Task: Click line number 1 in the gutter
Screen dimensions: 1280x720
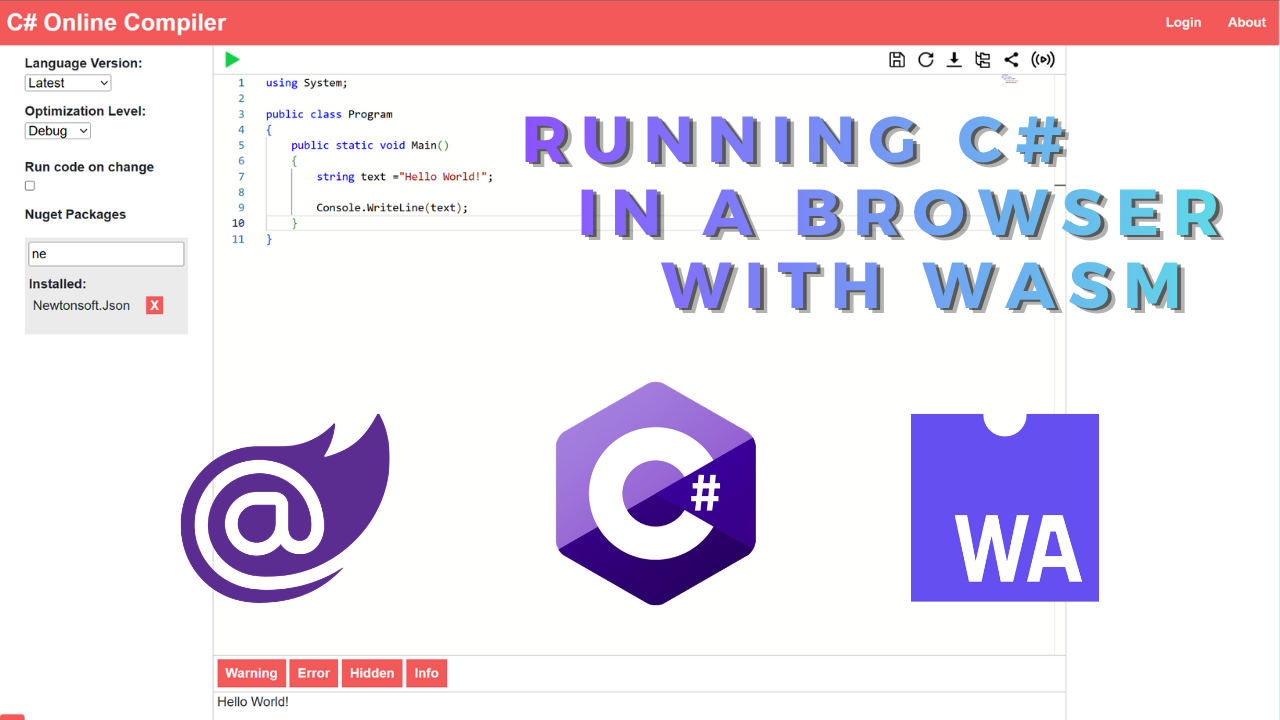Action: coord(241,83)
